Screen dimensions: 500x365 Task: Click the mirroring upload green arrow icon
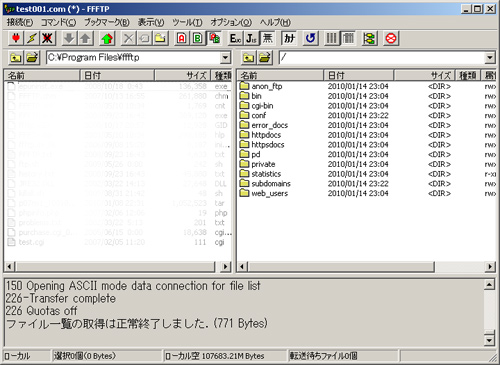107,38
